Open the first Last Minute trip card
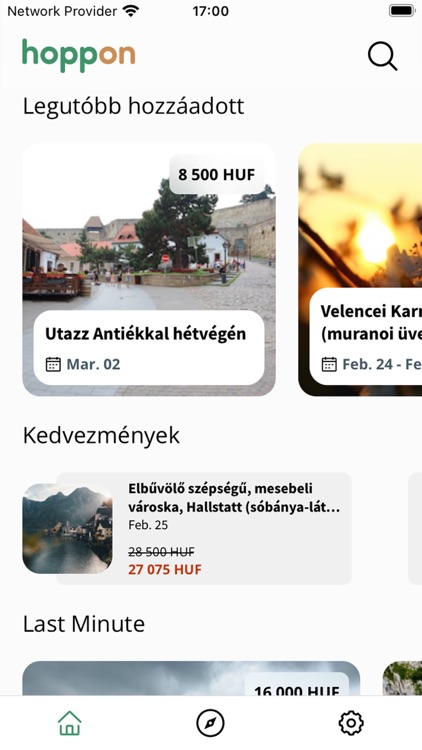 coord(191,679)
